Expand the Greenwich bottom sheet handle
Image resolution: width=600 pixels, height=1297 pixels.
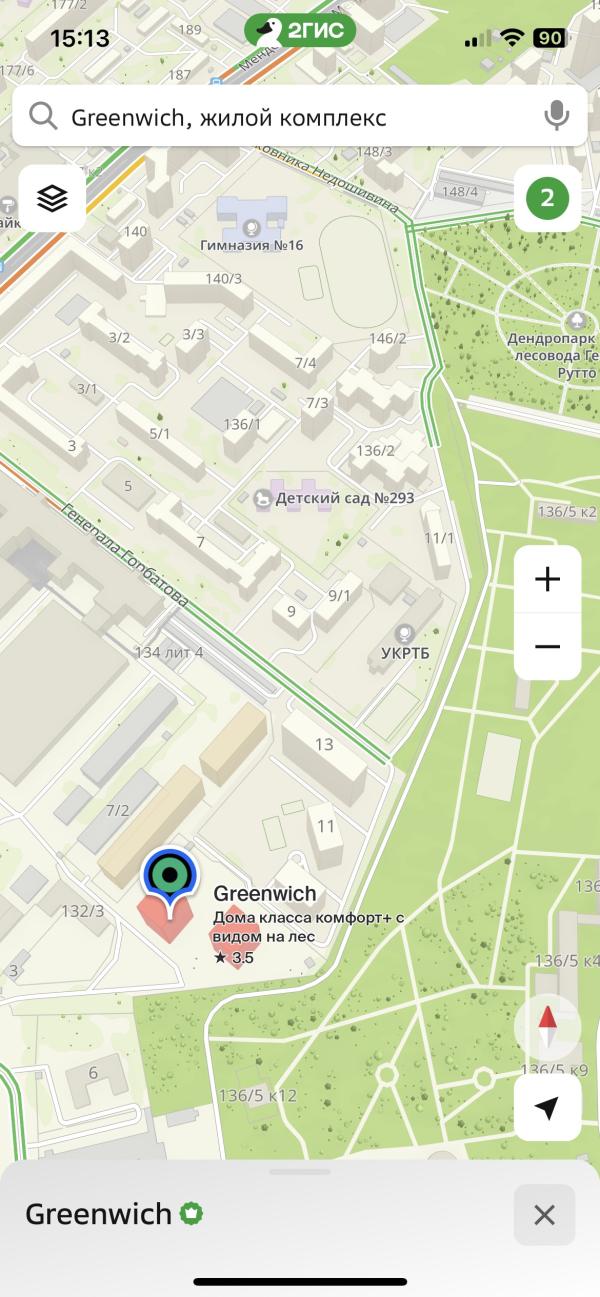click(300, 1172)
